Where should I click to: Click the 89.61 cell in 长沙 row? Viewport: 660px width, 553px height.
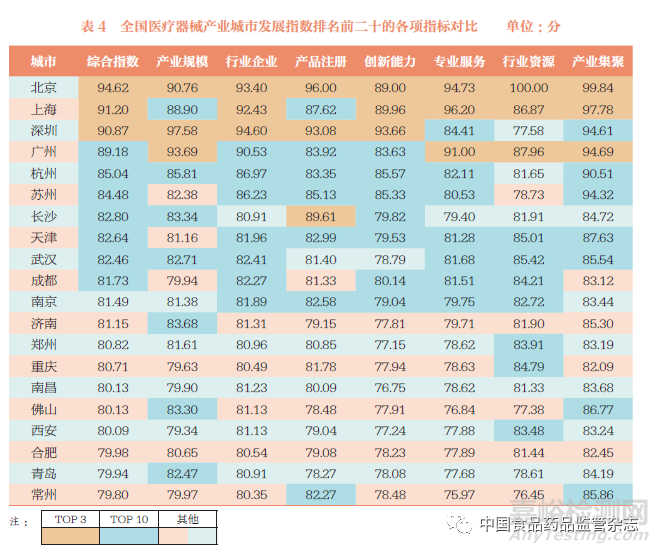pos(321,216)
